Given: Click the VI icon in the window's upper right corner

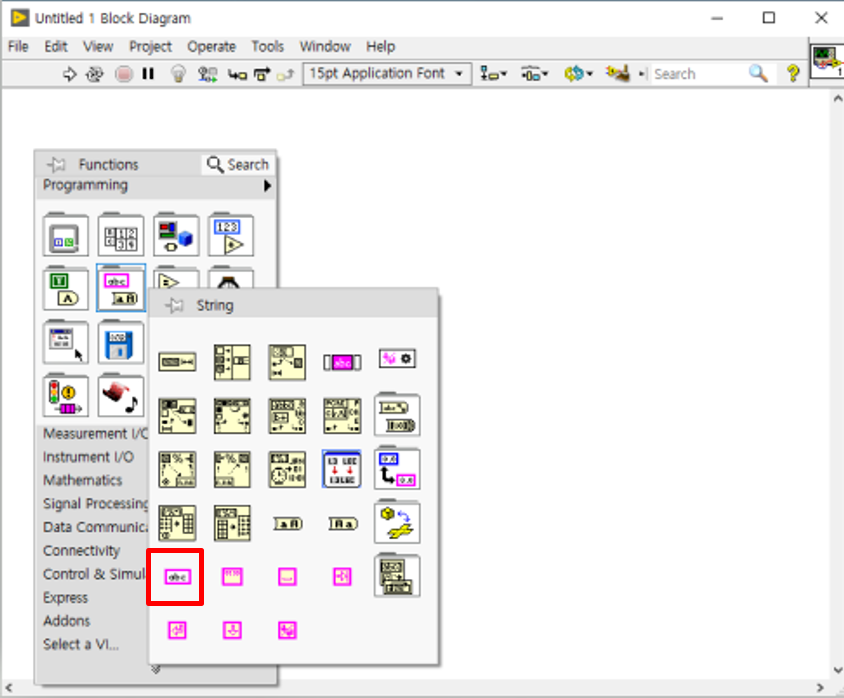Looking at the screenshot, I should pos(828,59).
